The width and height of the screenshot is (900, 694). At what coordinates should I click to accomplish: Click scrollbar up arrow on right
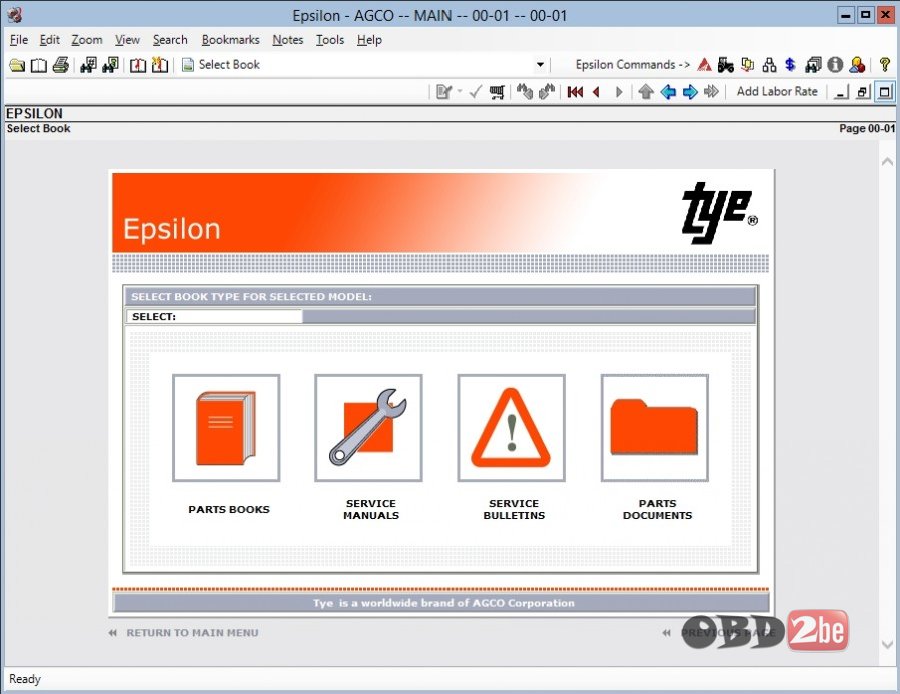pyautogui.click(x=887, y=162)
